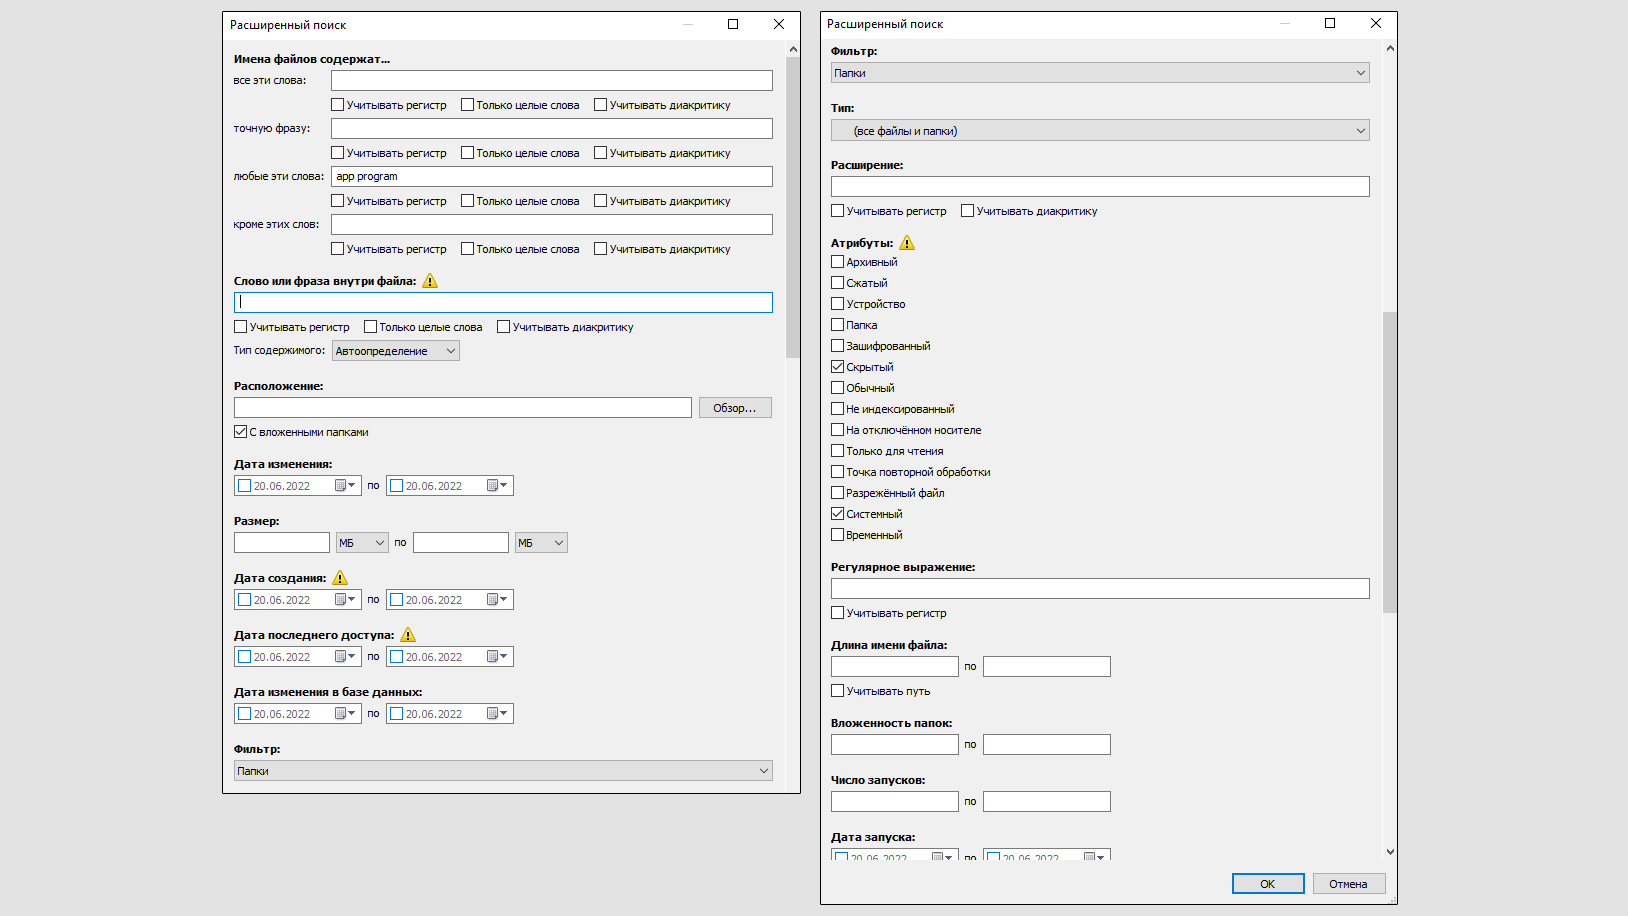Click the warning icon beside Атрибуты
The image size is (1628, 916).
(907, 243)
